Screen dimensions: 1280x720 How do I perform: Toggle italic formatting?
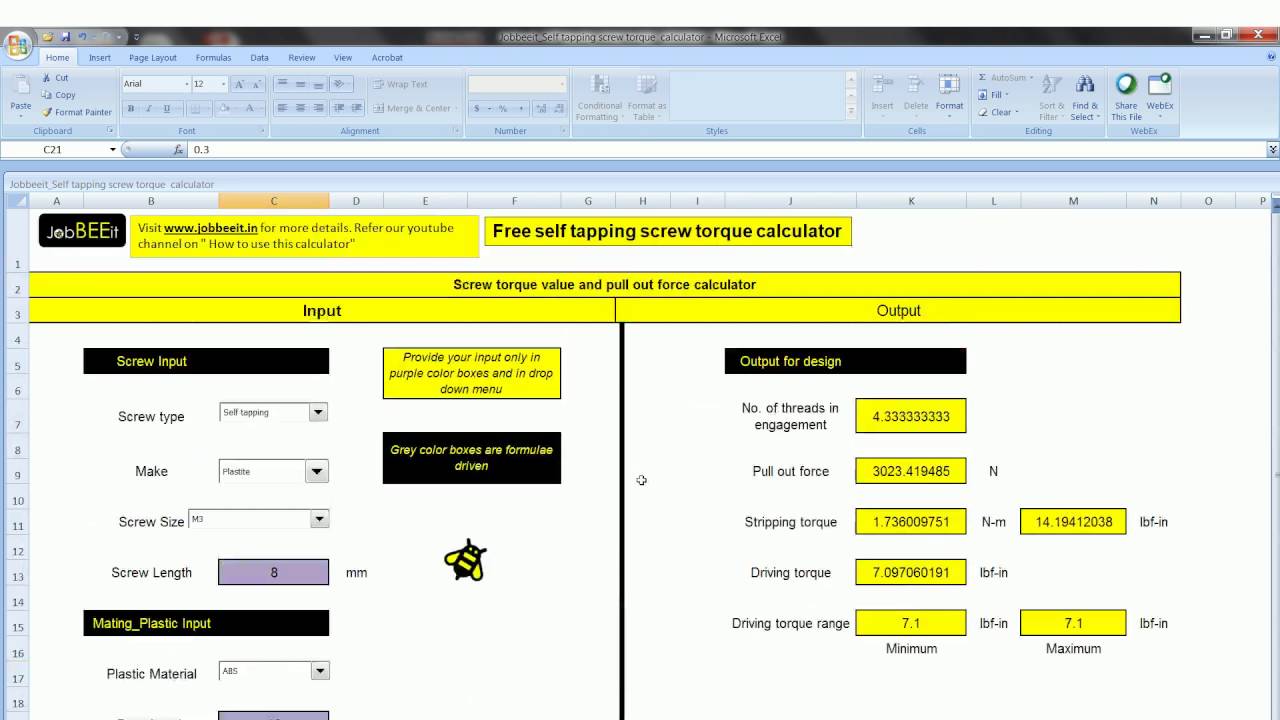148,108
